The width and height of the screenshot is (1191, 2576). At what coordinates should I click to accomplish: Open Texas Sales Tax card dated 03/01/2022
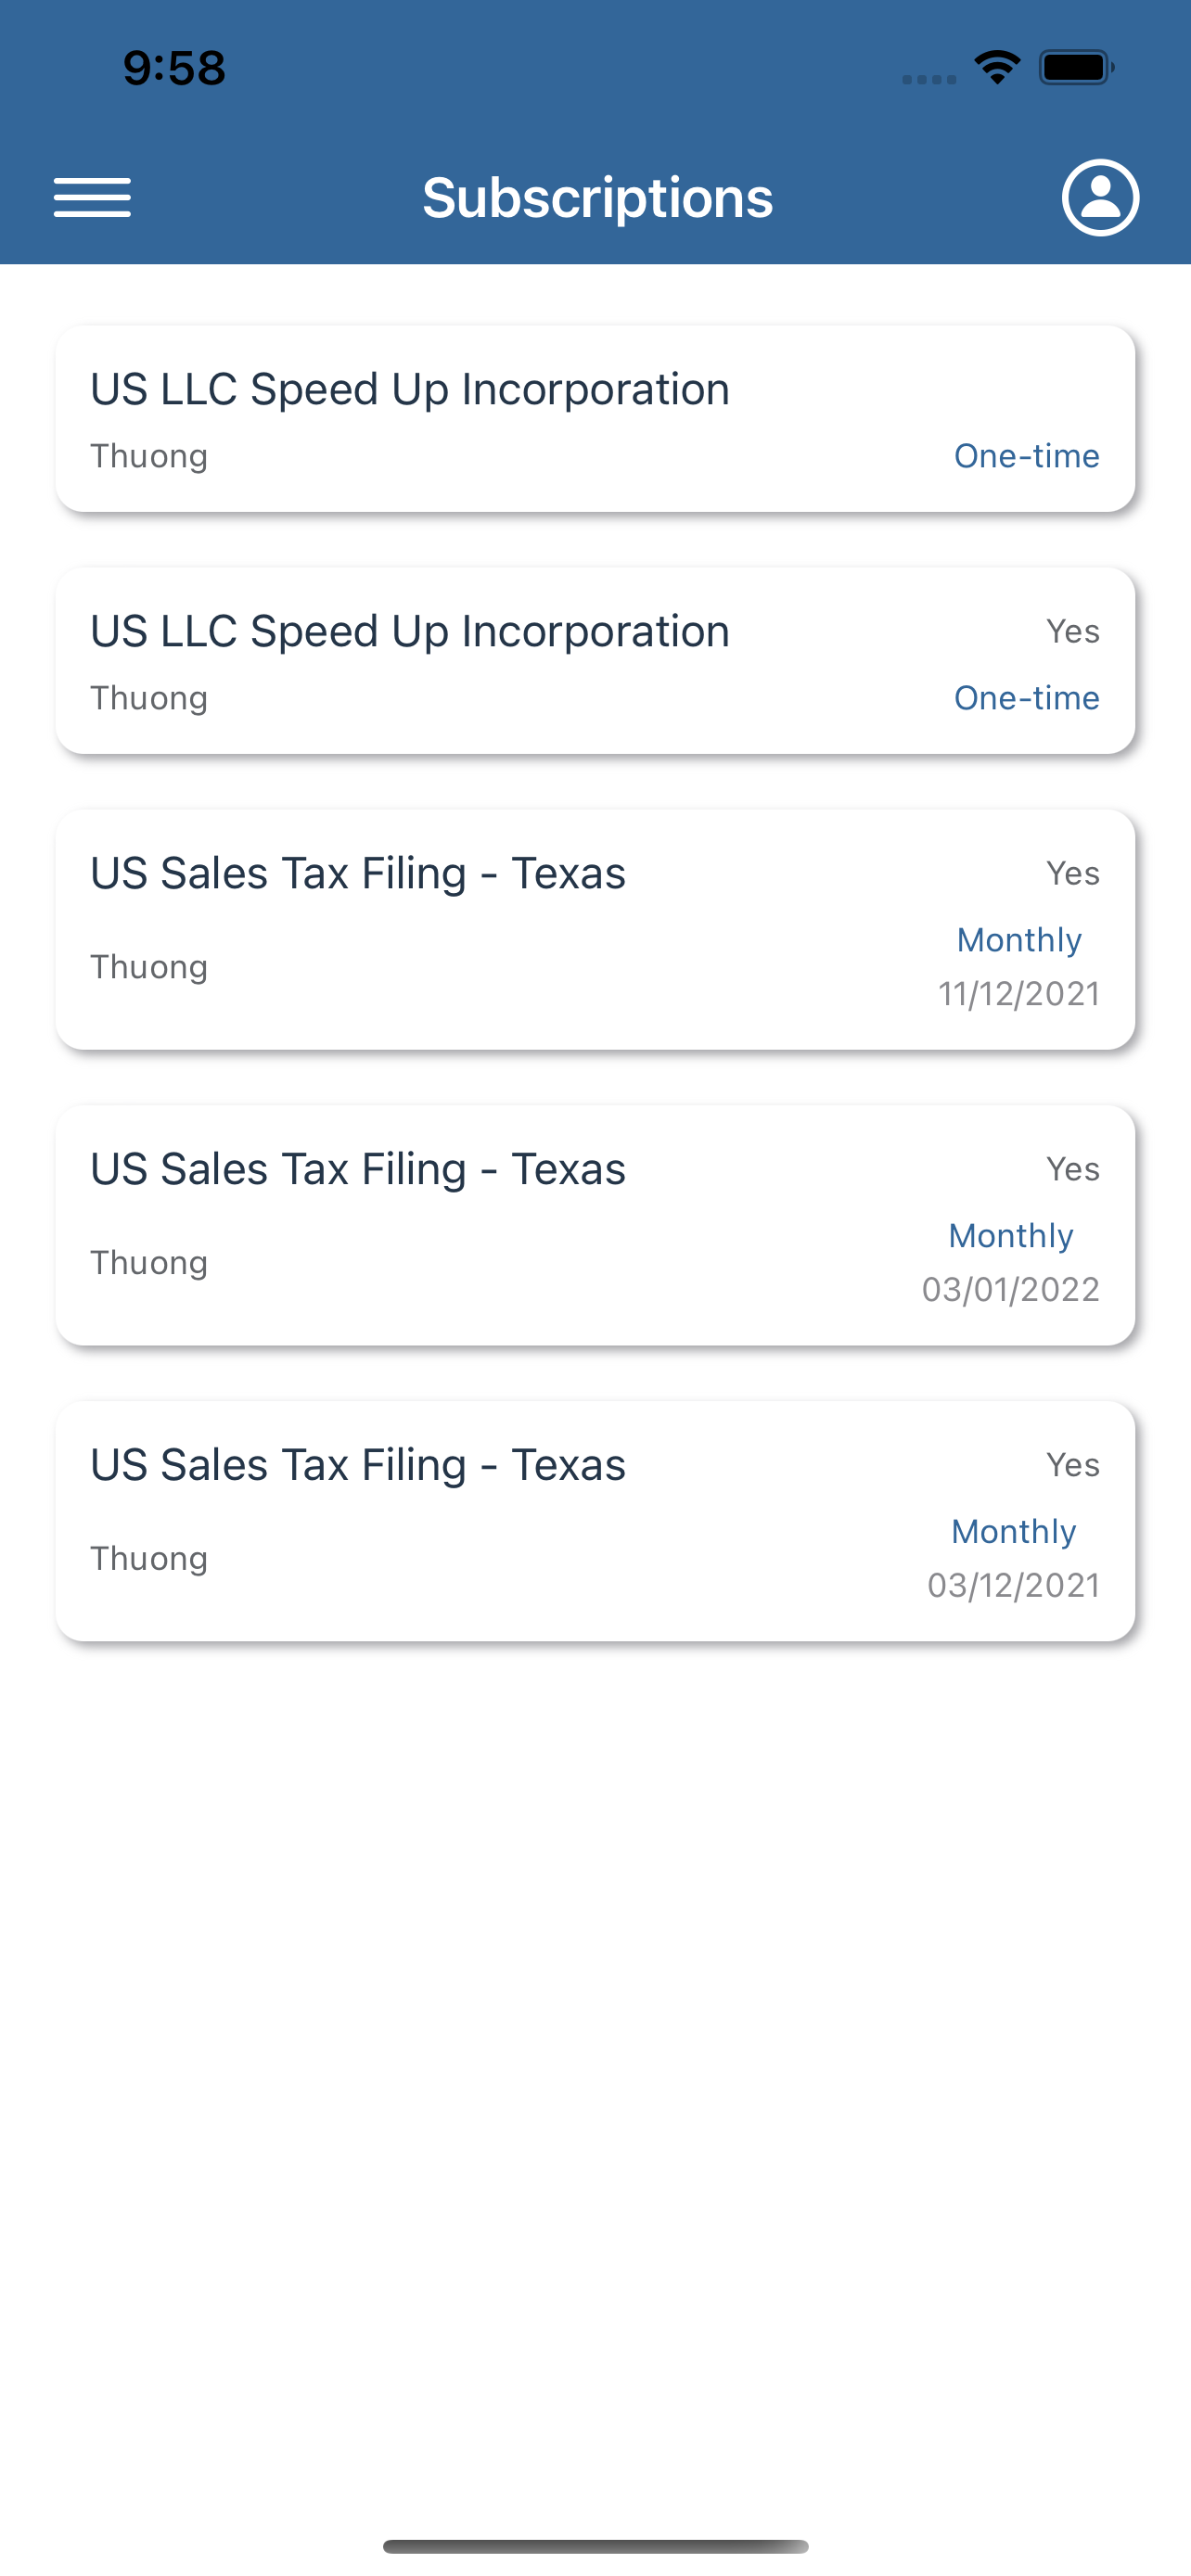[595, 1226]
